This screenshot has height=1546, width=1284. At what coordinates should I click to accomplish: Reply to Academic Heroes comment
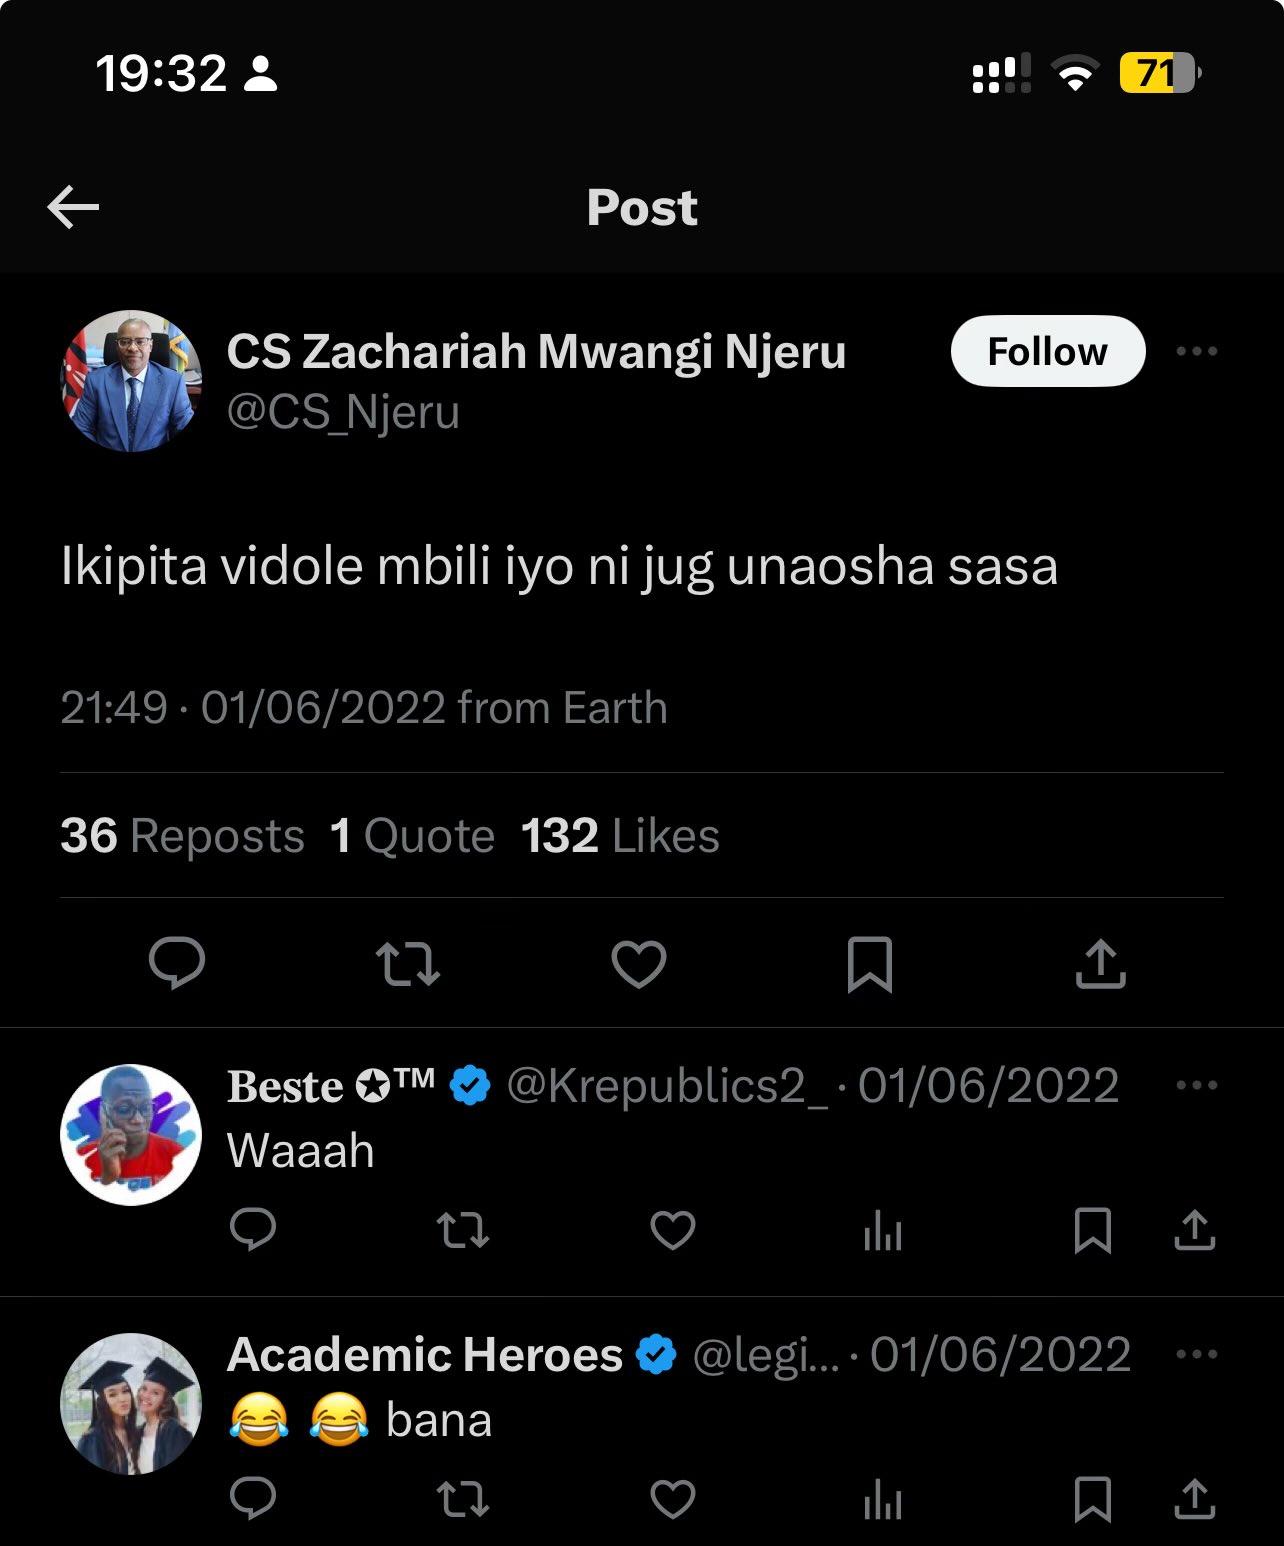tap(253, 1499)
